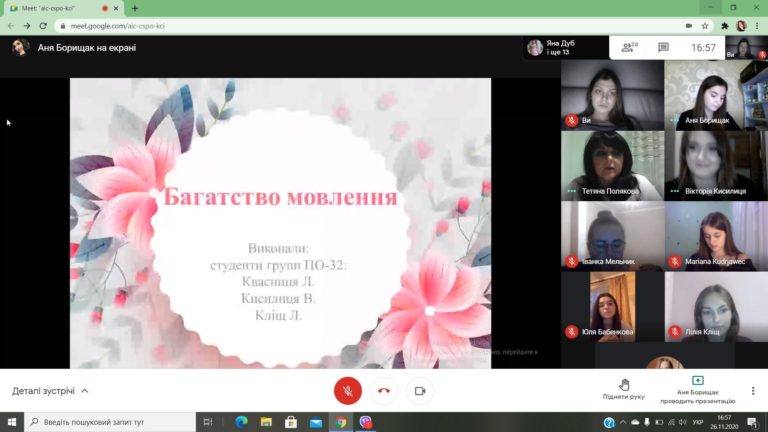Open a new browser tab

tap(135, 8)
